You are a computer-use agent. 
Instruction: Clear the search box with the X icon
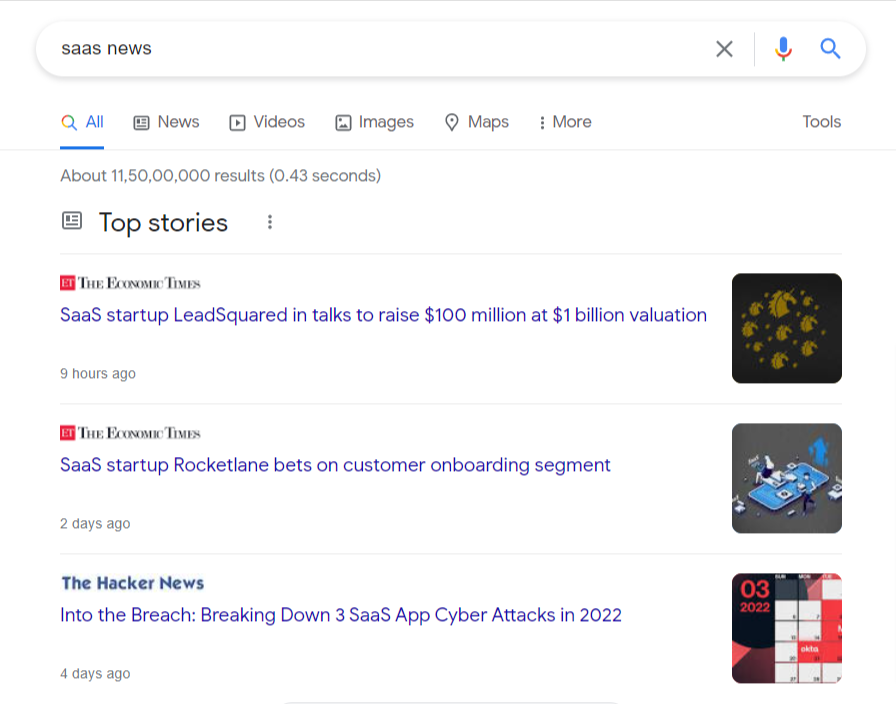coord(724,48)
